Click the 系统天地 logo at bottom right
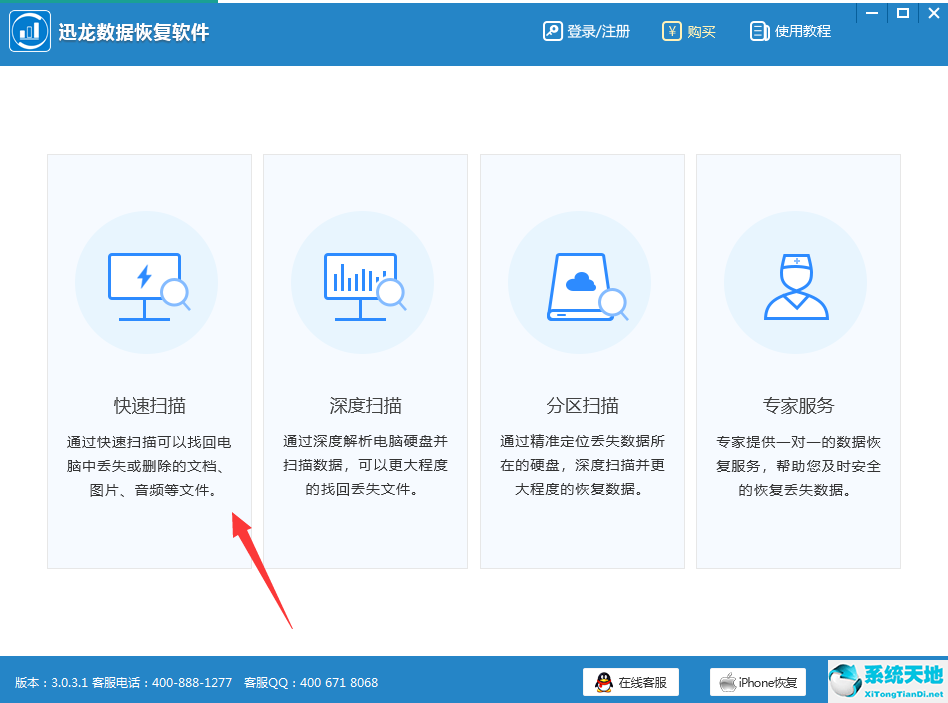 (887, 682)
